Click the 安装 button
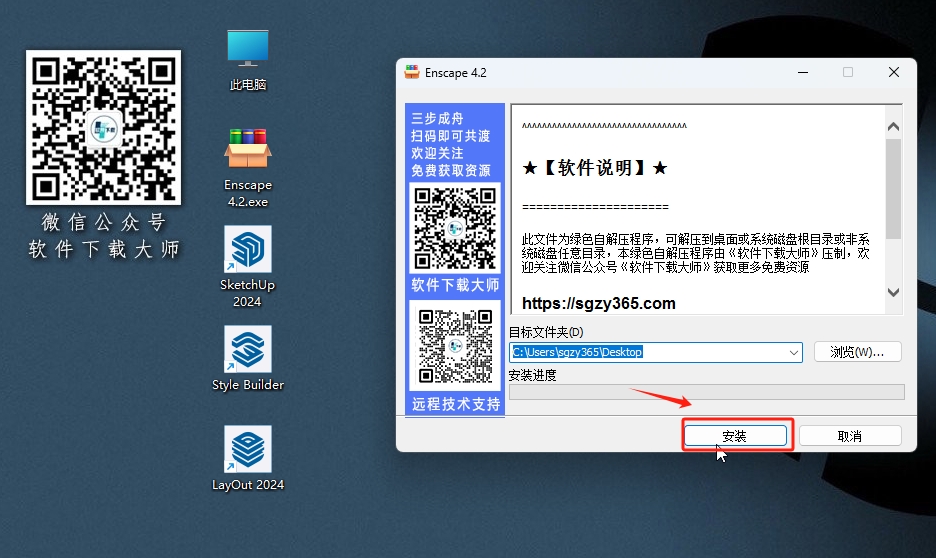 click(x=735, y=436)
